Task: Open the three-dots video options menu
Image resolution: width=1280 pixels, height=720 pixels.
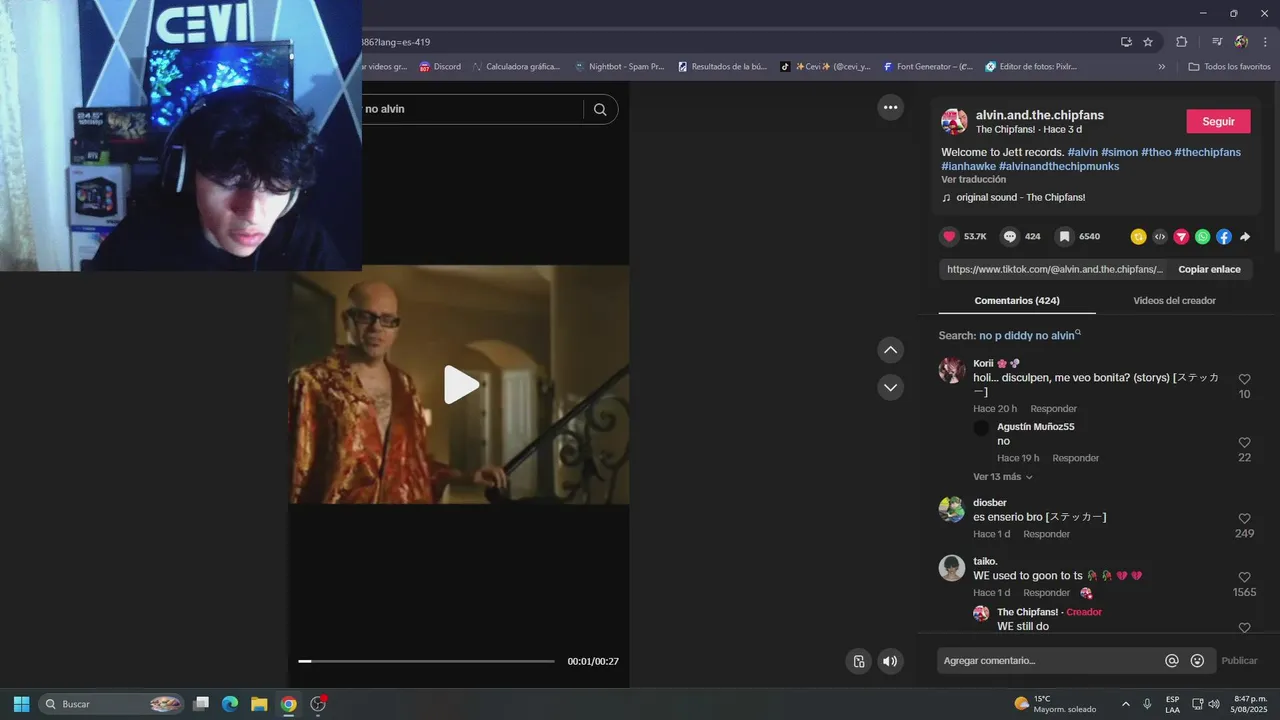Action: (890, 108)
